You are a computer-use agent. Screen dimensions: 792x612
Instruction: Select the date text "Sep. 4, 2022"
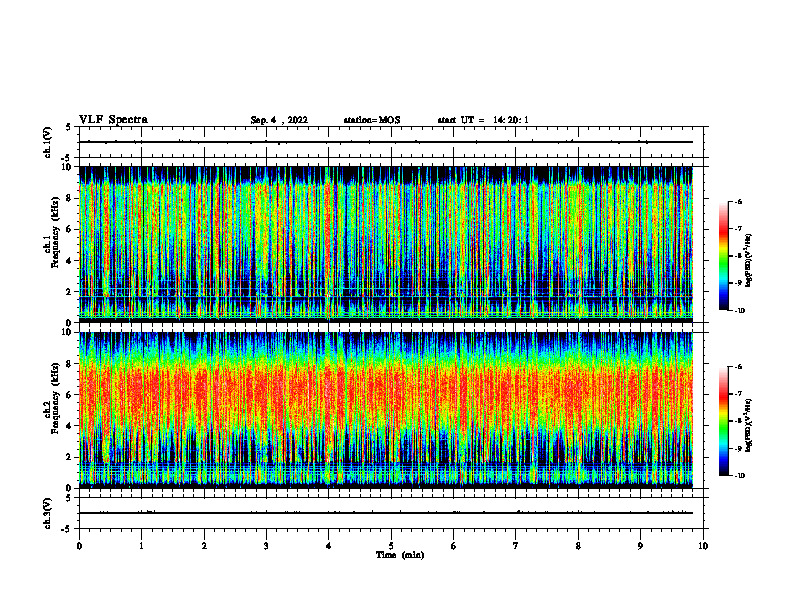pos(279,120)
